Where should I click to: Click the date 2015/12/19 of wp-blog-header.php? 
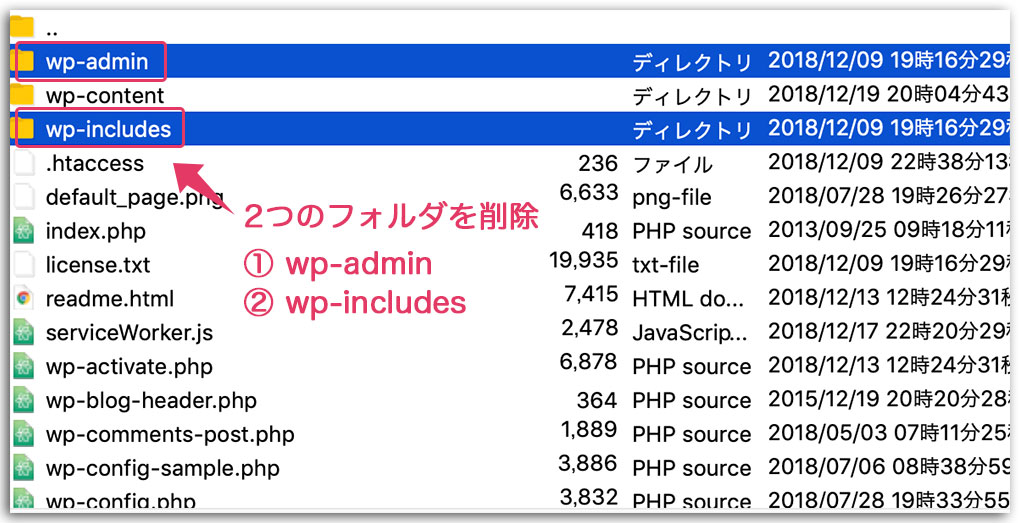click(825, 398)
